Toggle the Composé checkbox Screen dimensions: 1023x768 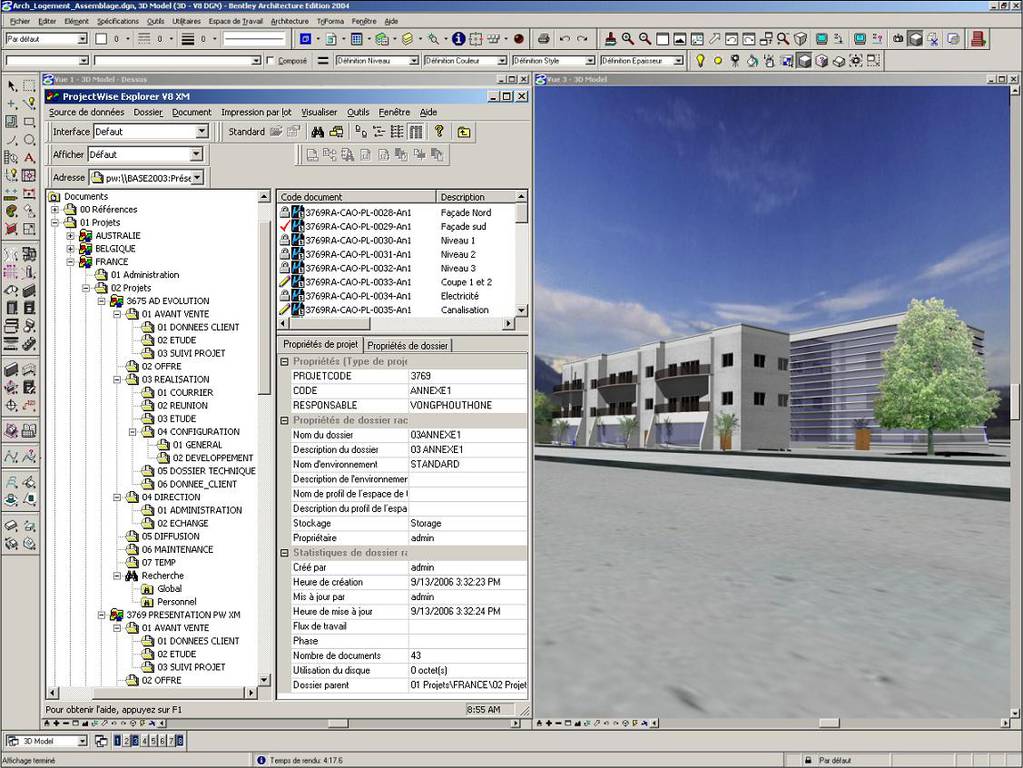pyautogui.click(x=270, y=61)
